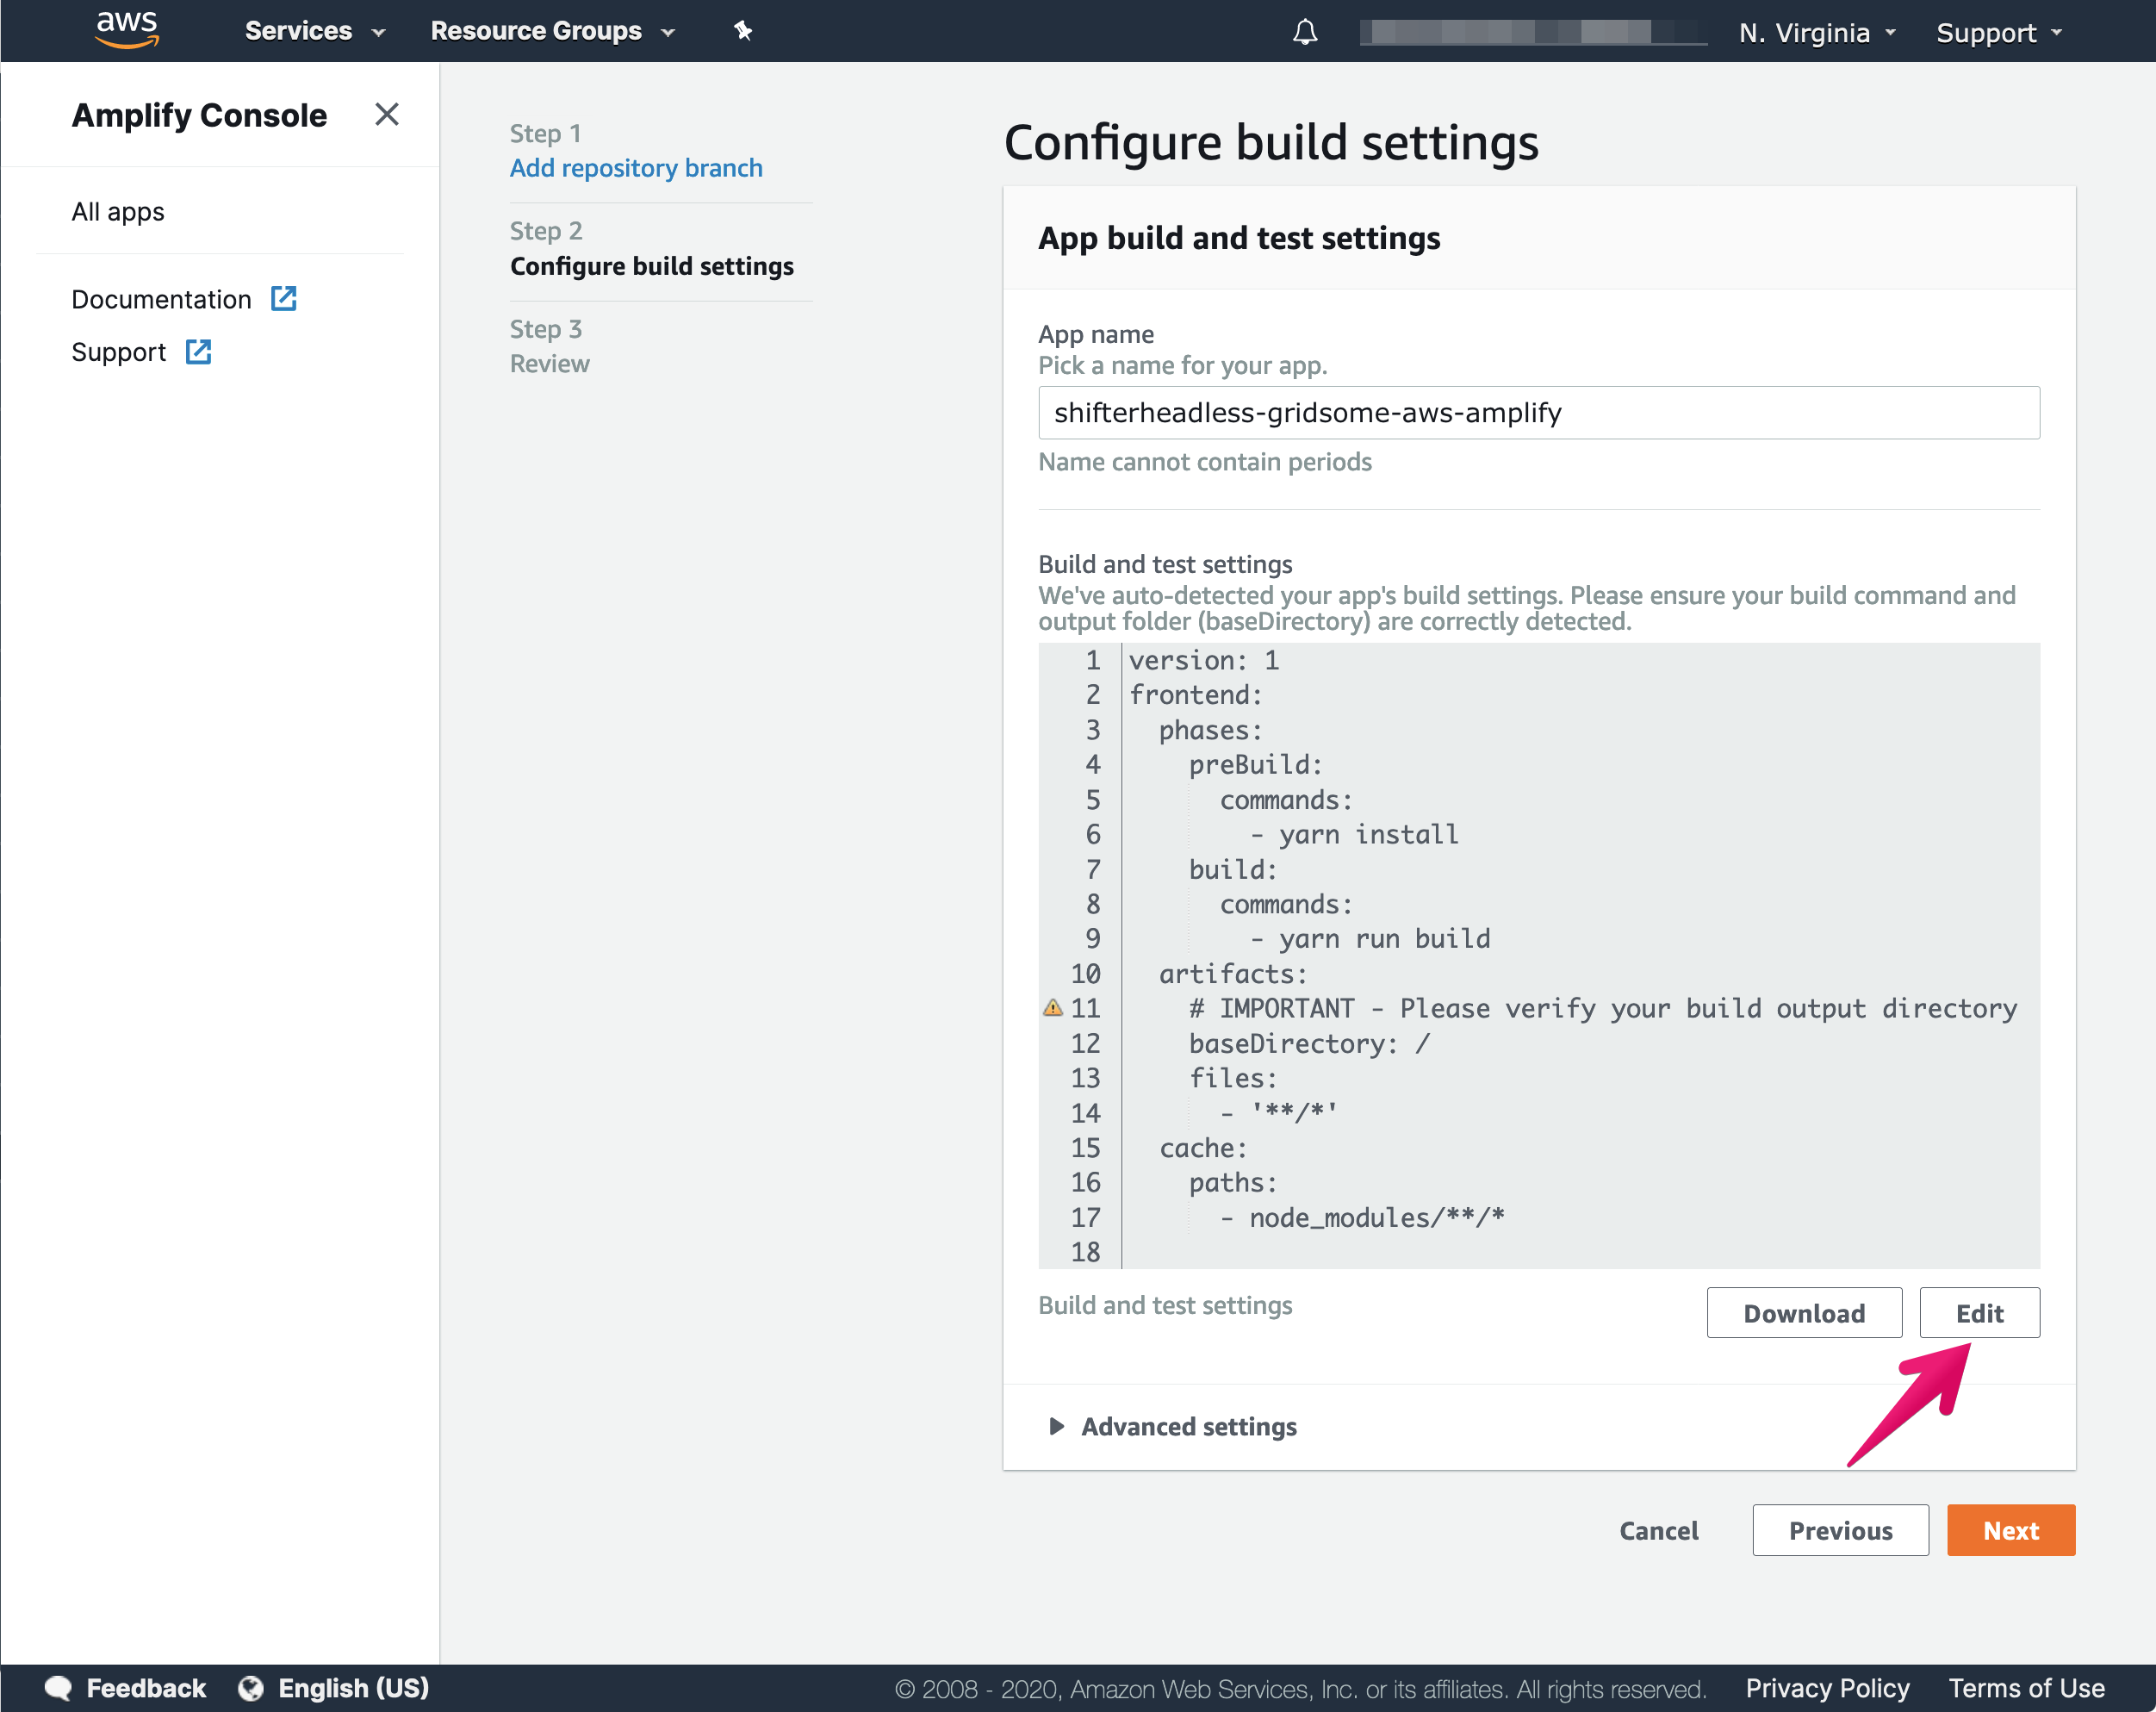2156x1712 pixels.
Task: Click the 'frontend:' line in editor
Action: coord(1196,694)
